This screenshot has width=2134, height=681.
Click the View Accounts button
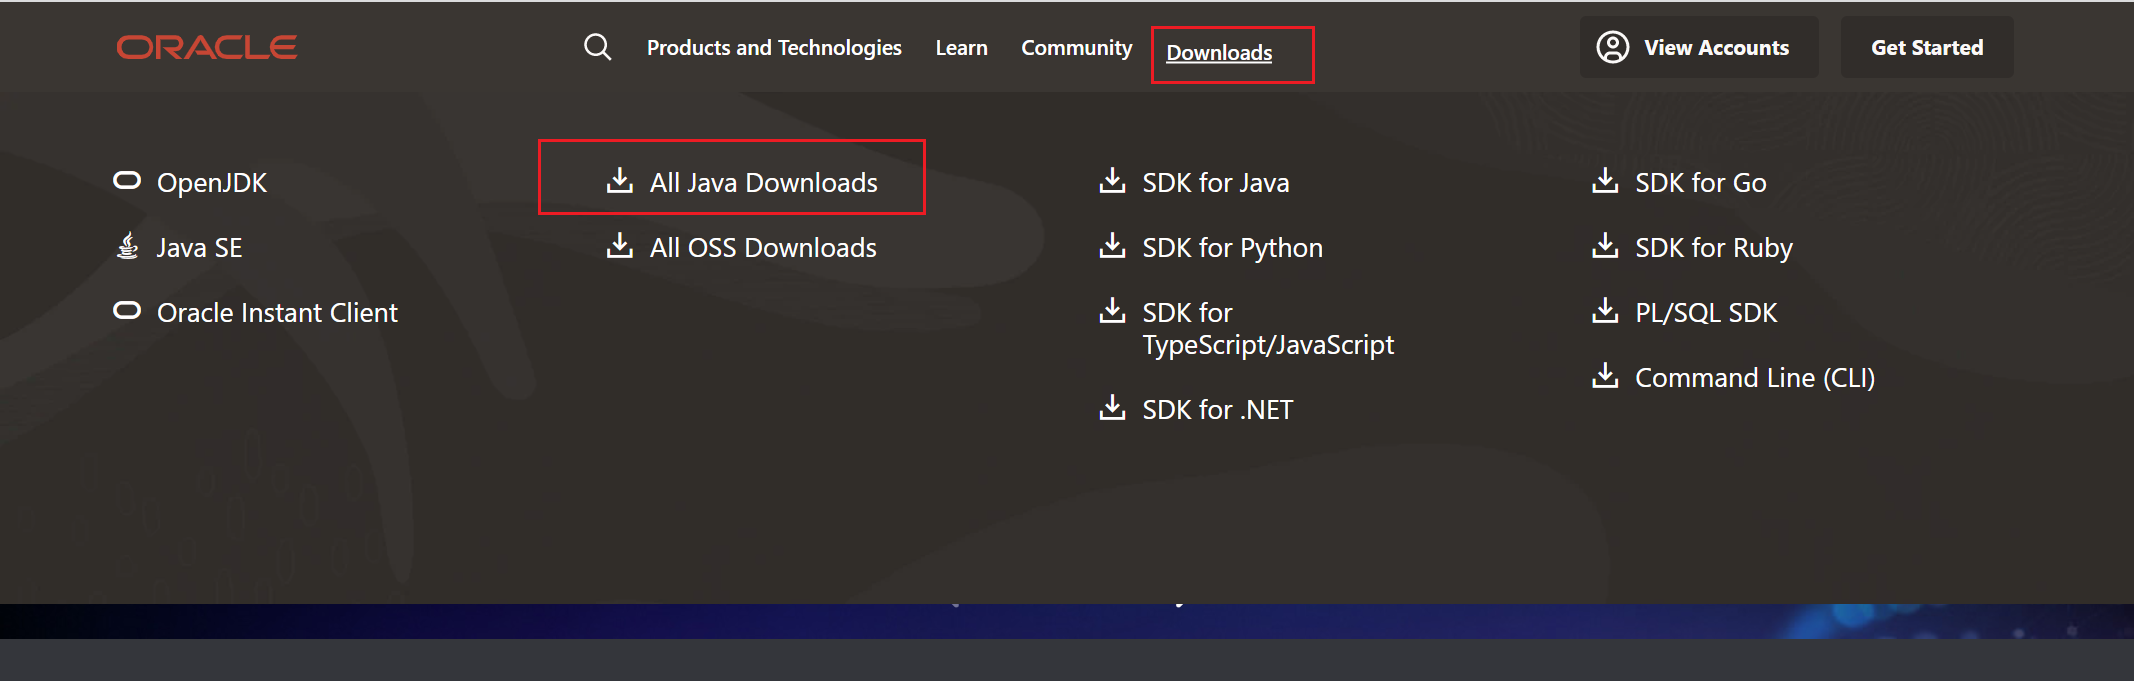pos(1699,47)
